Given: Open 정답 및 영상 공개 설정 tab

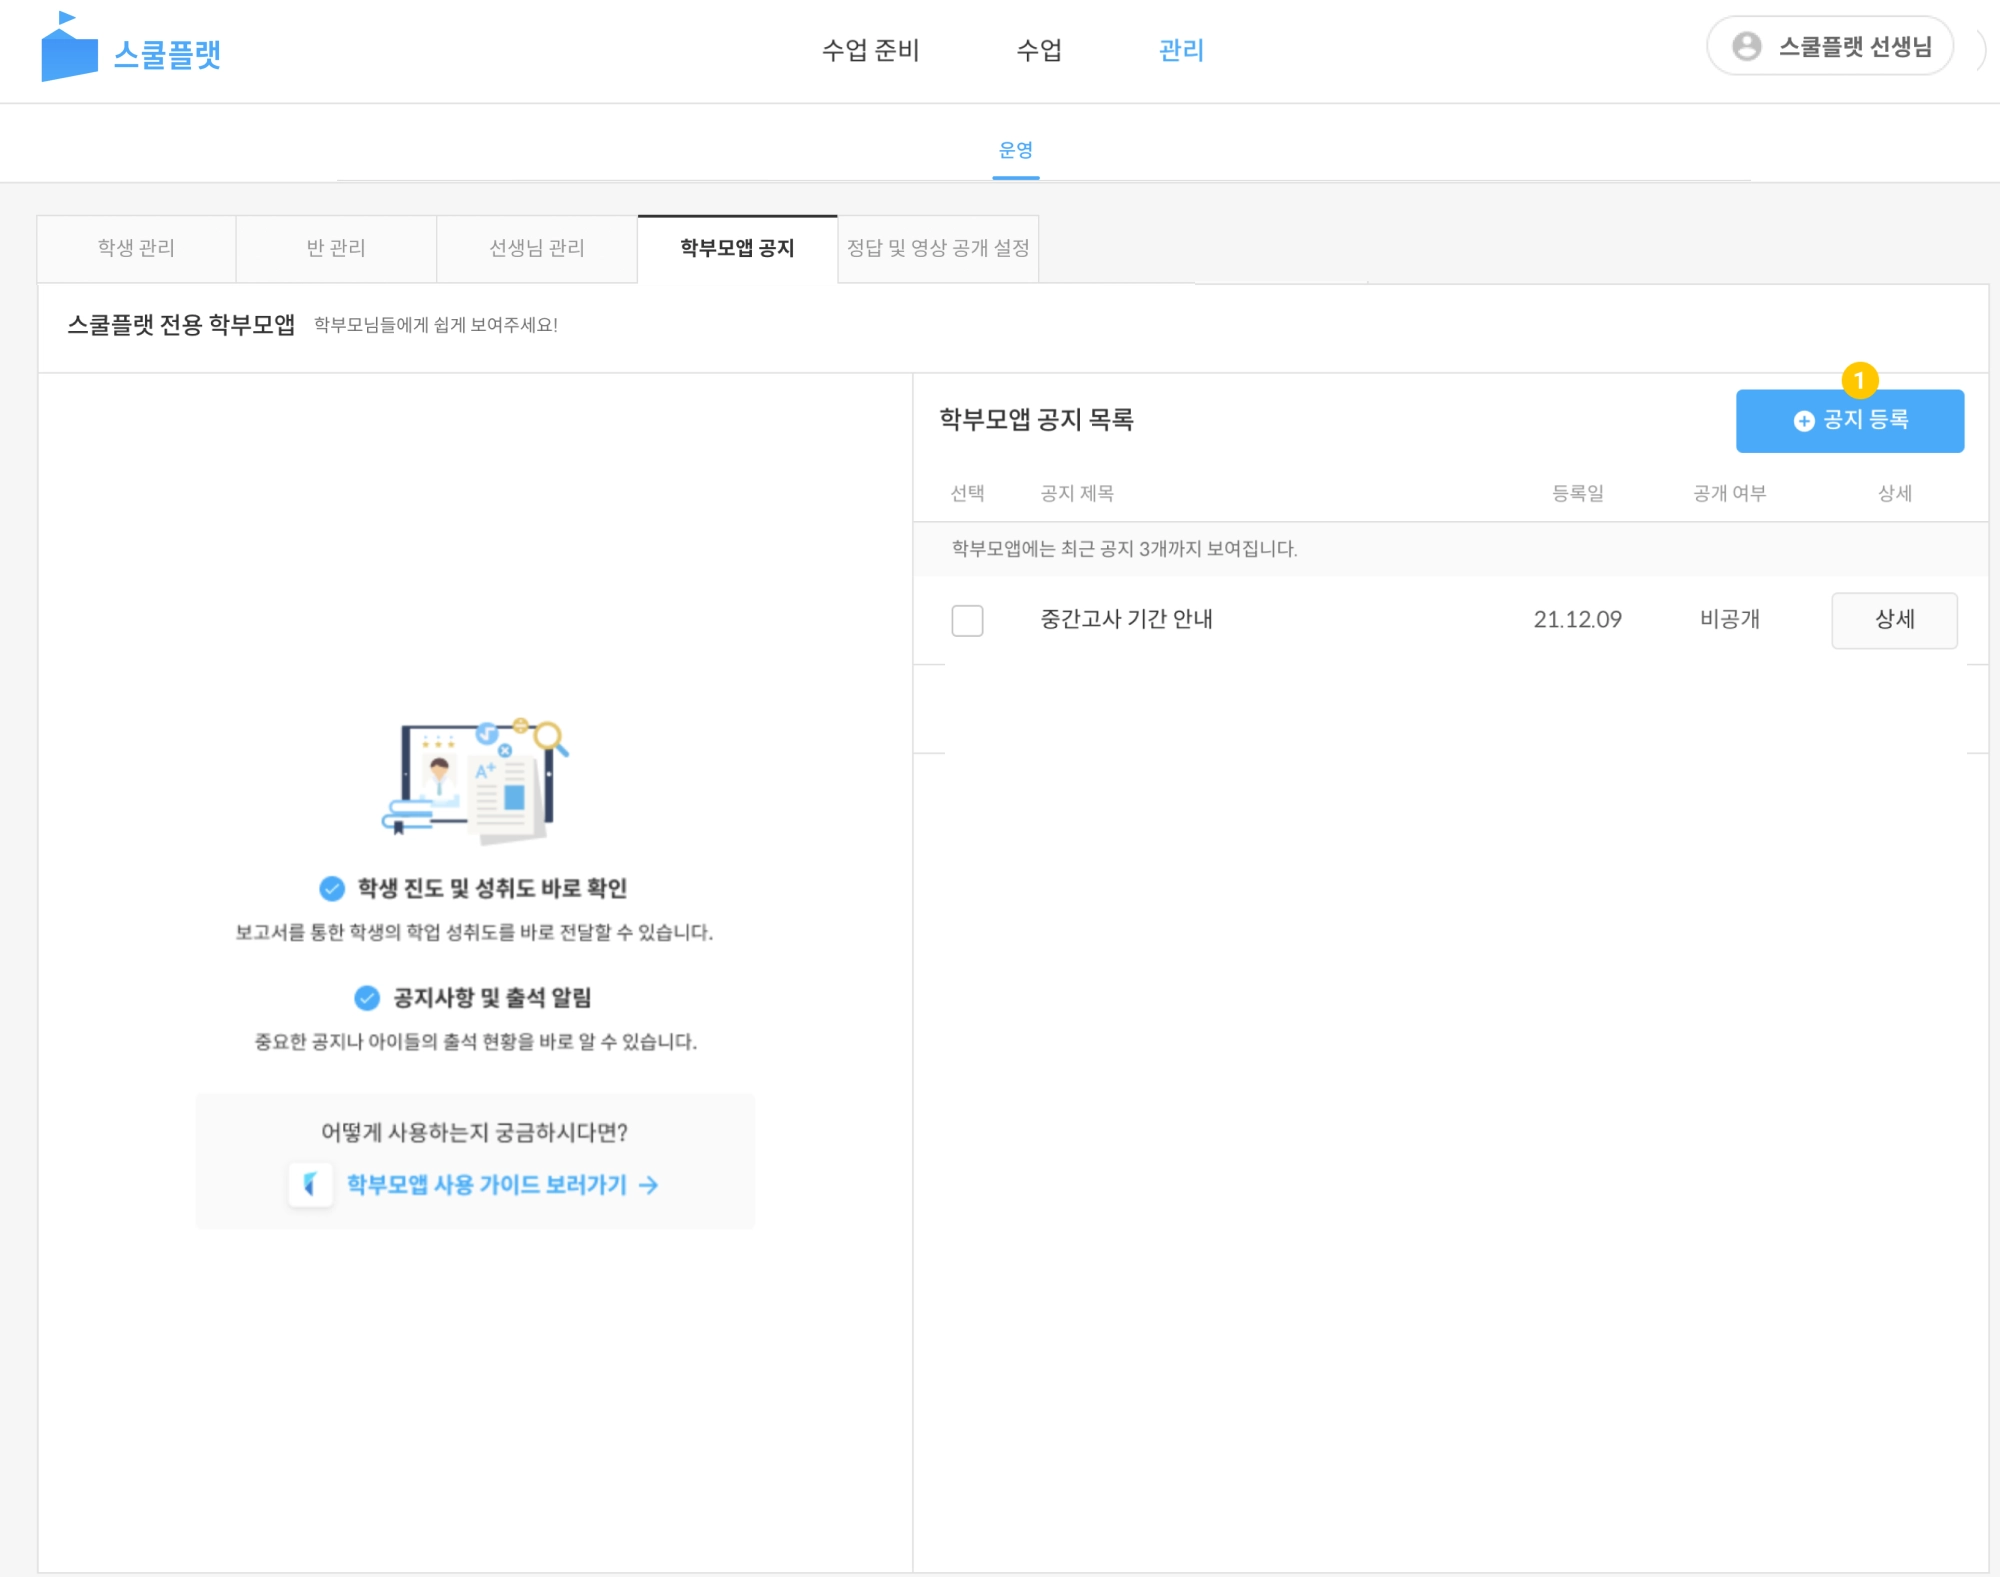Looking at the screenshot, I should [x=938, y=248].
